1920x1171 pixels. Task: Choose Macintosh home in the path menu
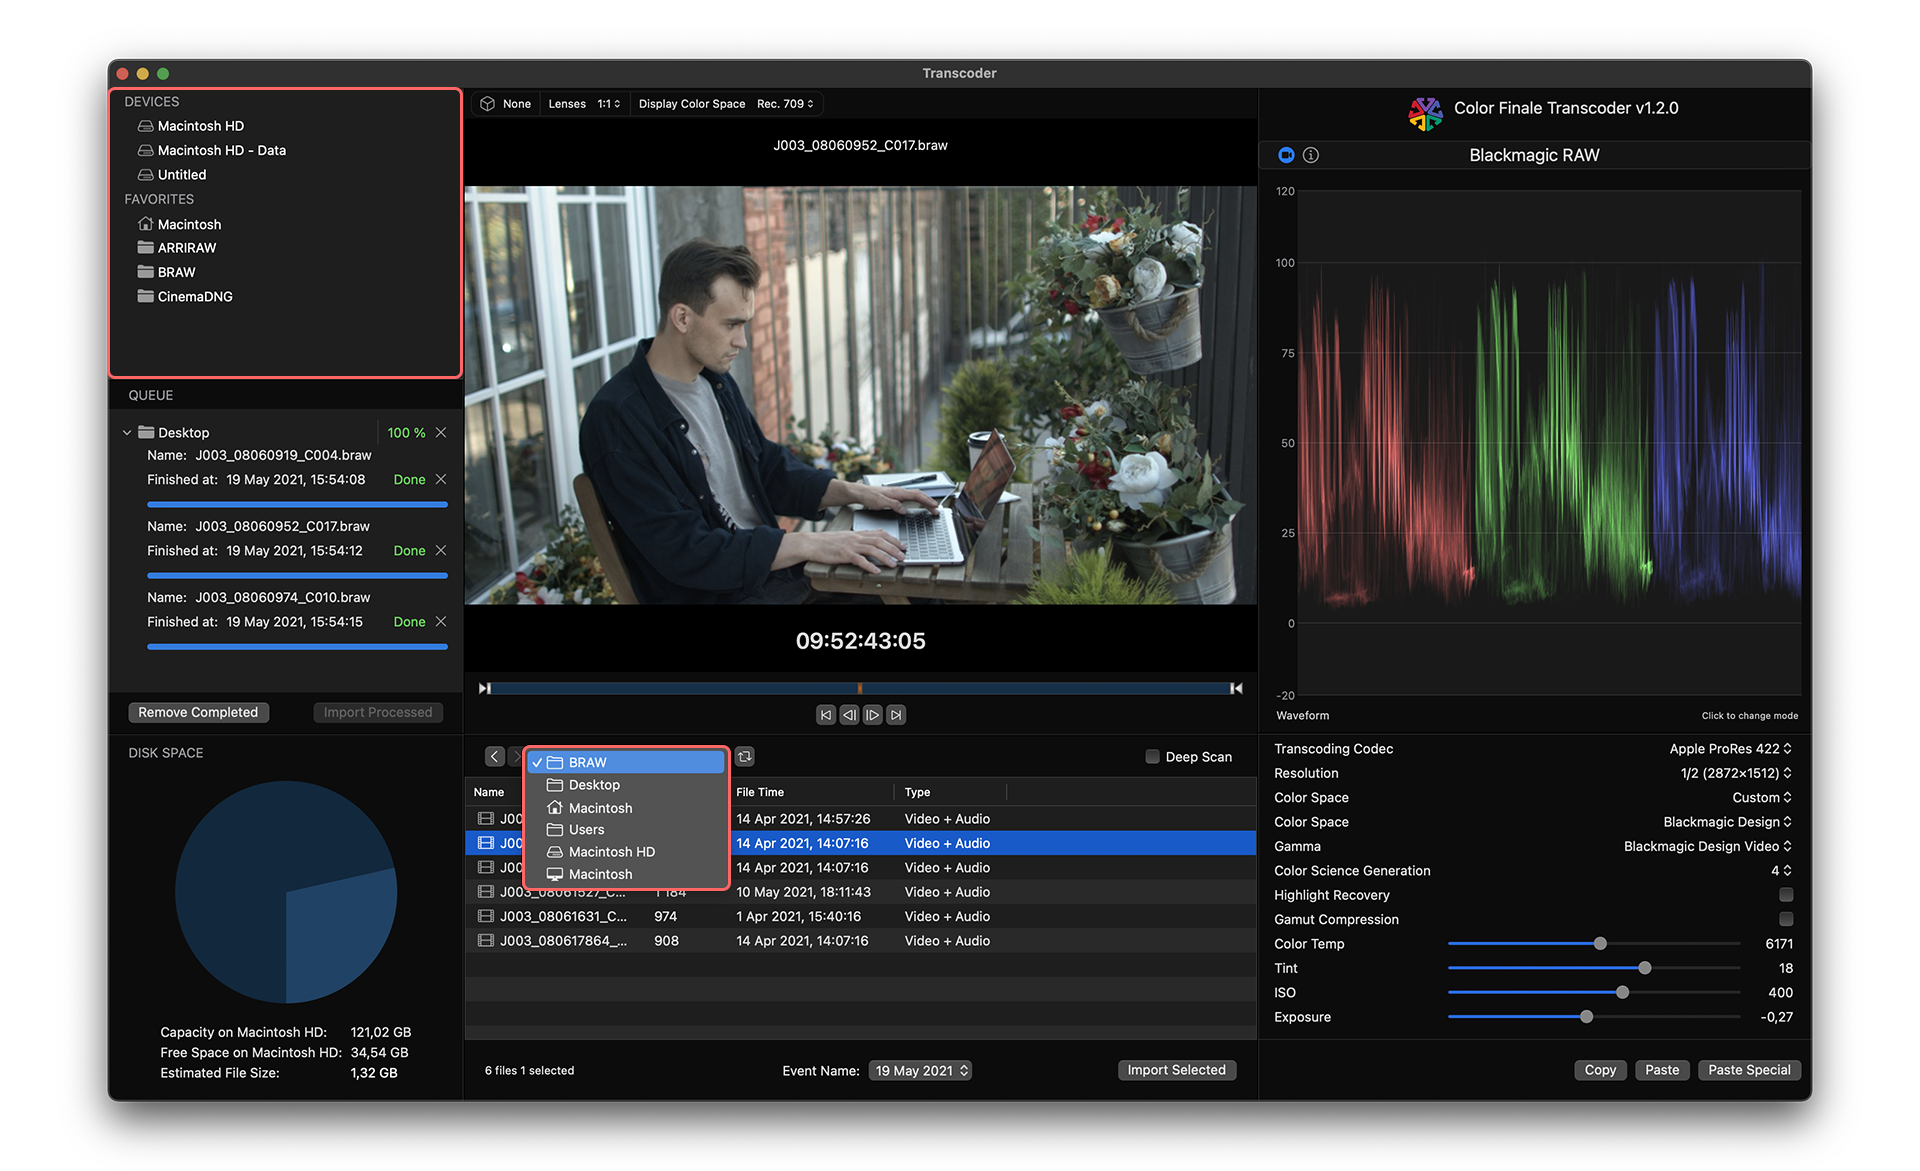pos(627,808)
